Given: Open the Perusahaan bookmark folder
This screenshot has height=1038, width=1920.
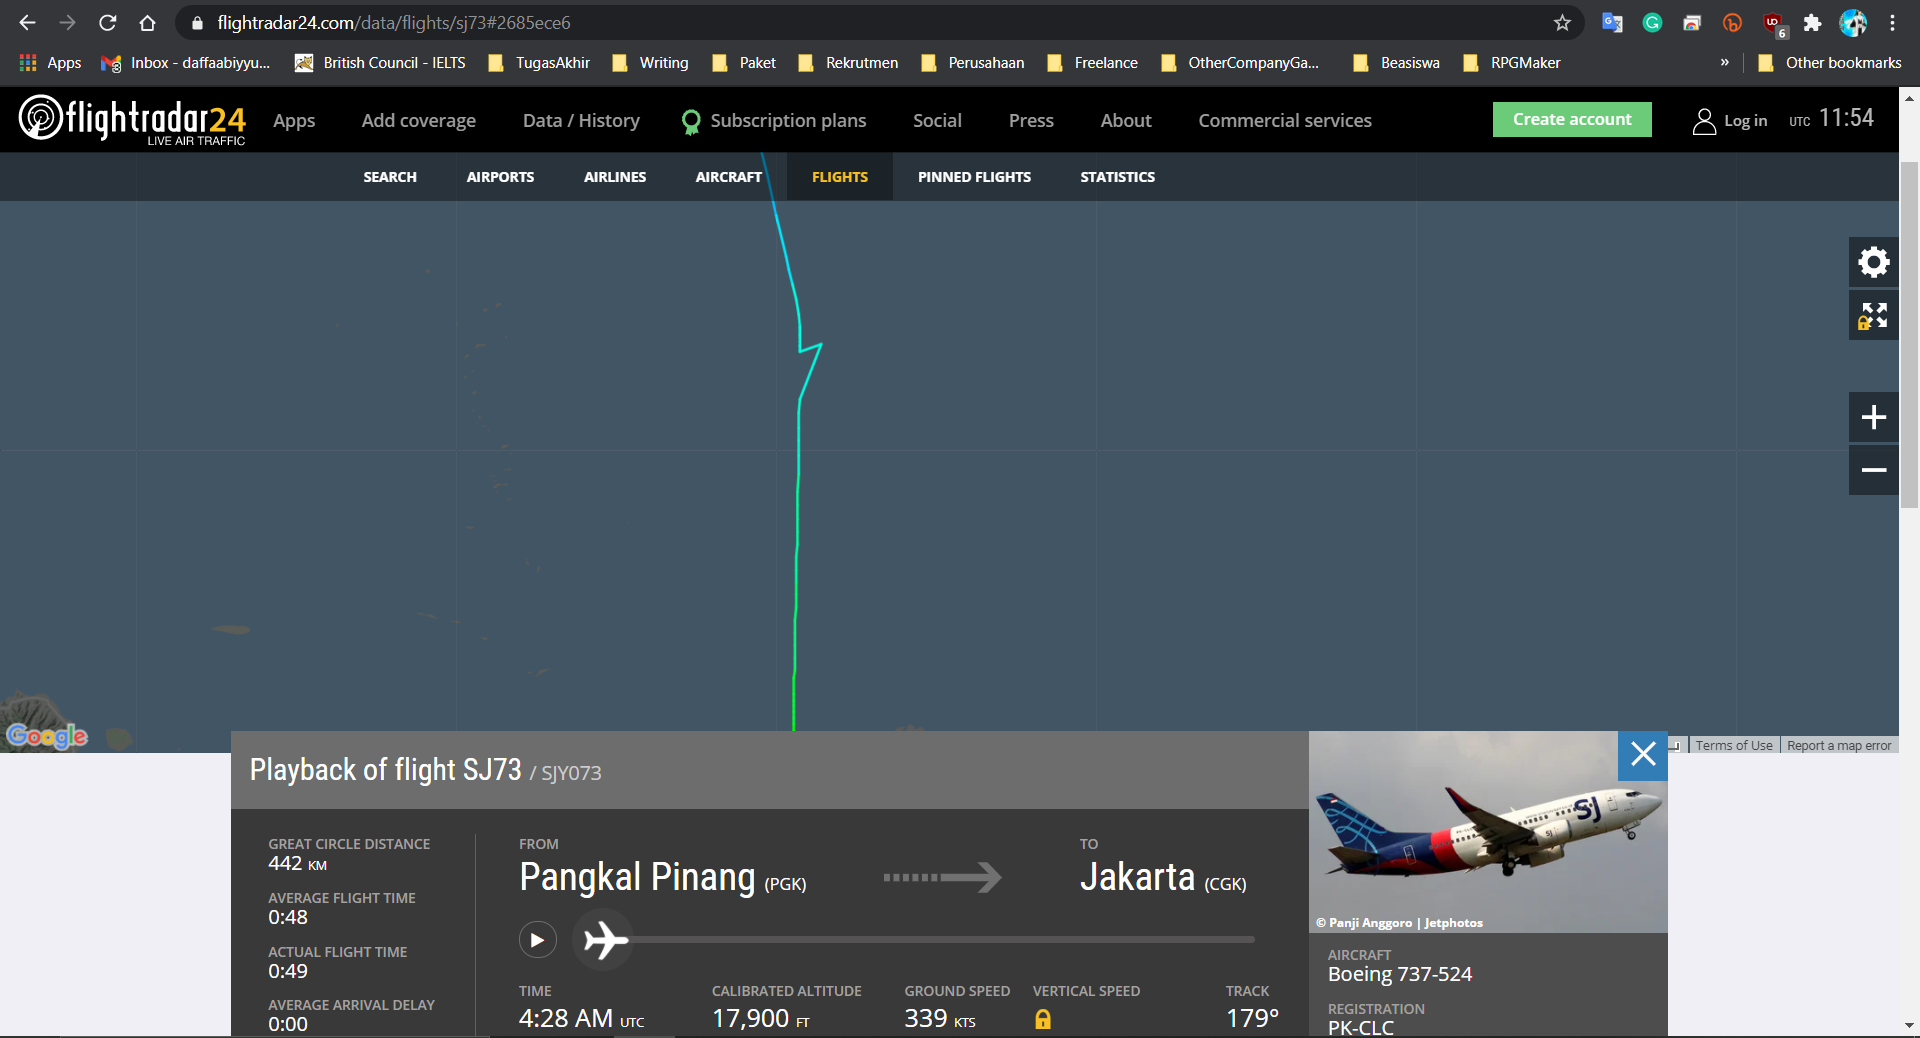Looking at the screenshot, I should 973,63.
